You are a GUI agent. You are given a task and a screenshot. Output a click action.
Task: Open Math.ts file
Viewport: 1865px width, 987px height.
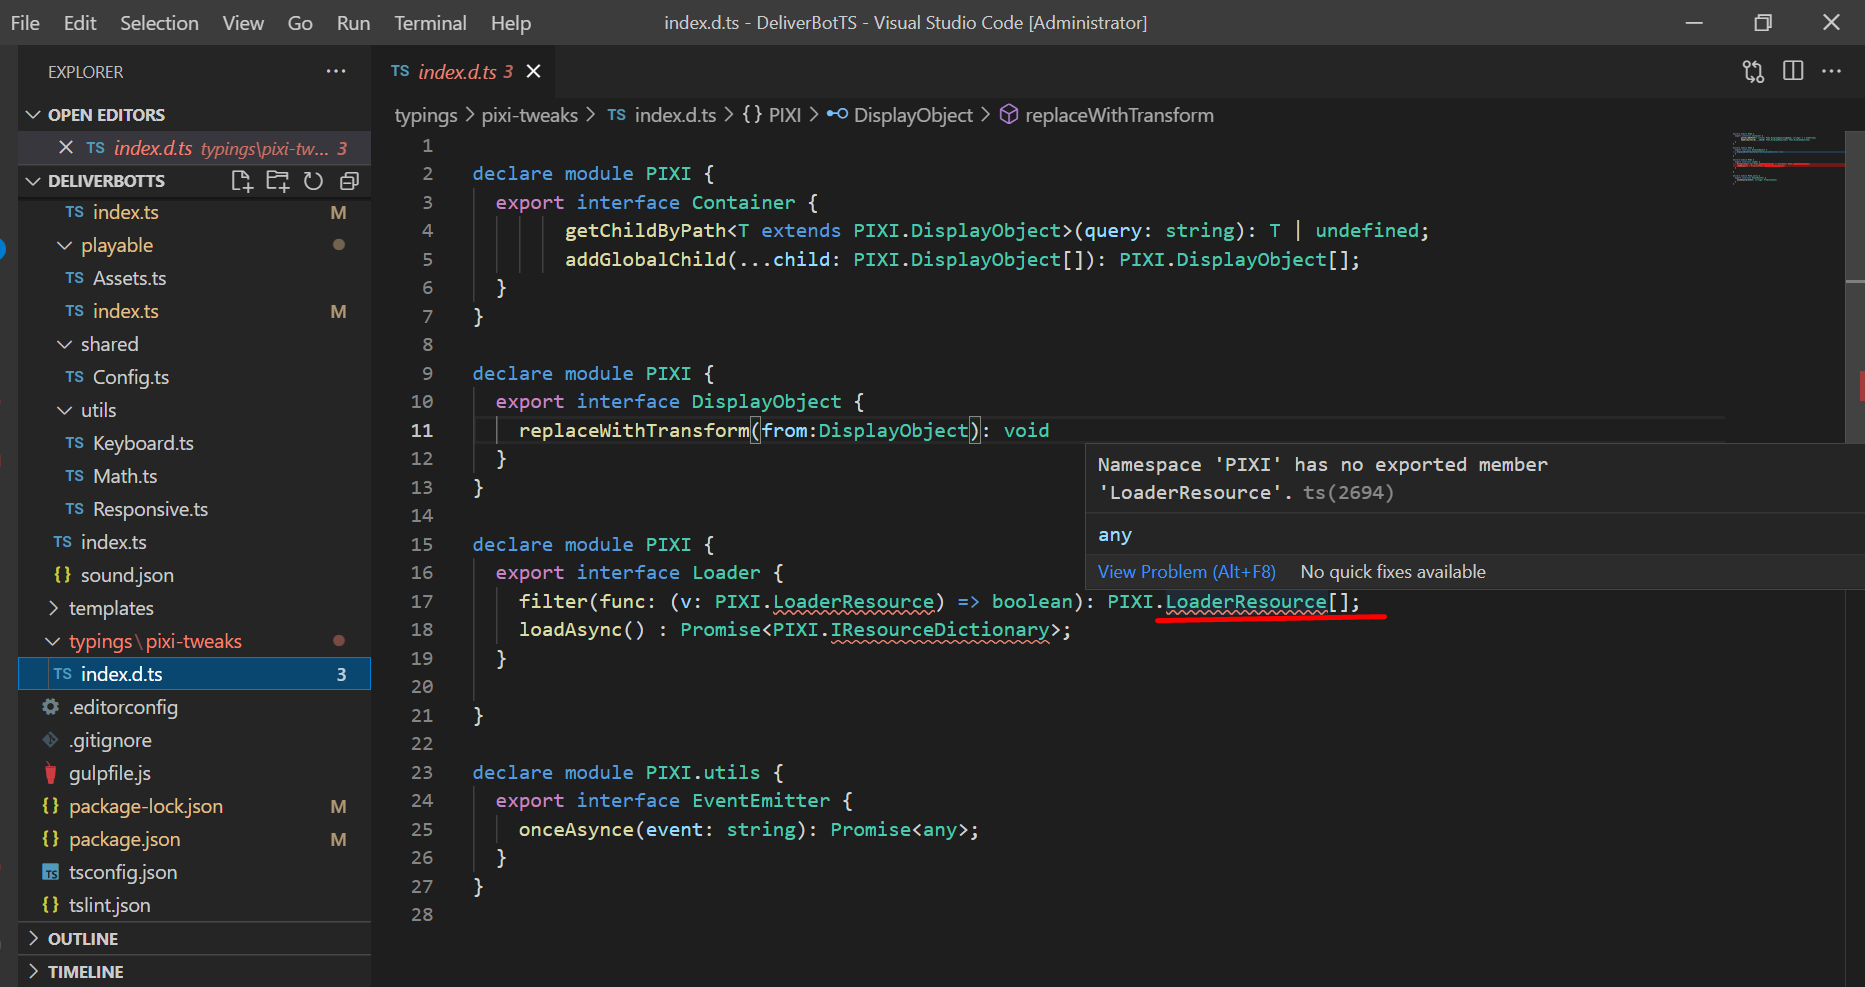click(x=125, y=476)
